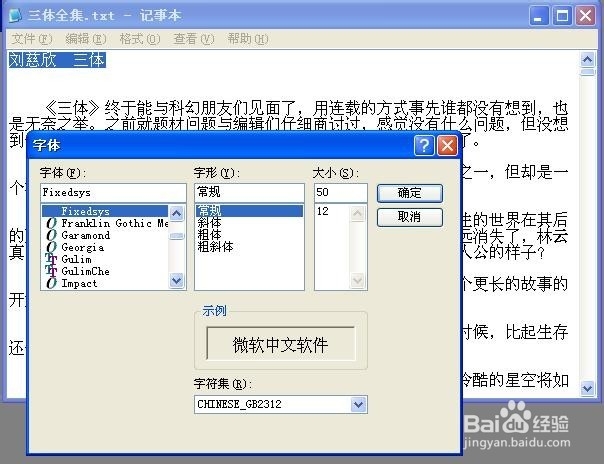The width and height of the screenshot is (604, 464).
Task: Click the font dialog help question mark
Action: [x=424, y=146]
